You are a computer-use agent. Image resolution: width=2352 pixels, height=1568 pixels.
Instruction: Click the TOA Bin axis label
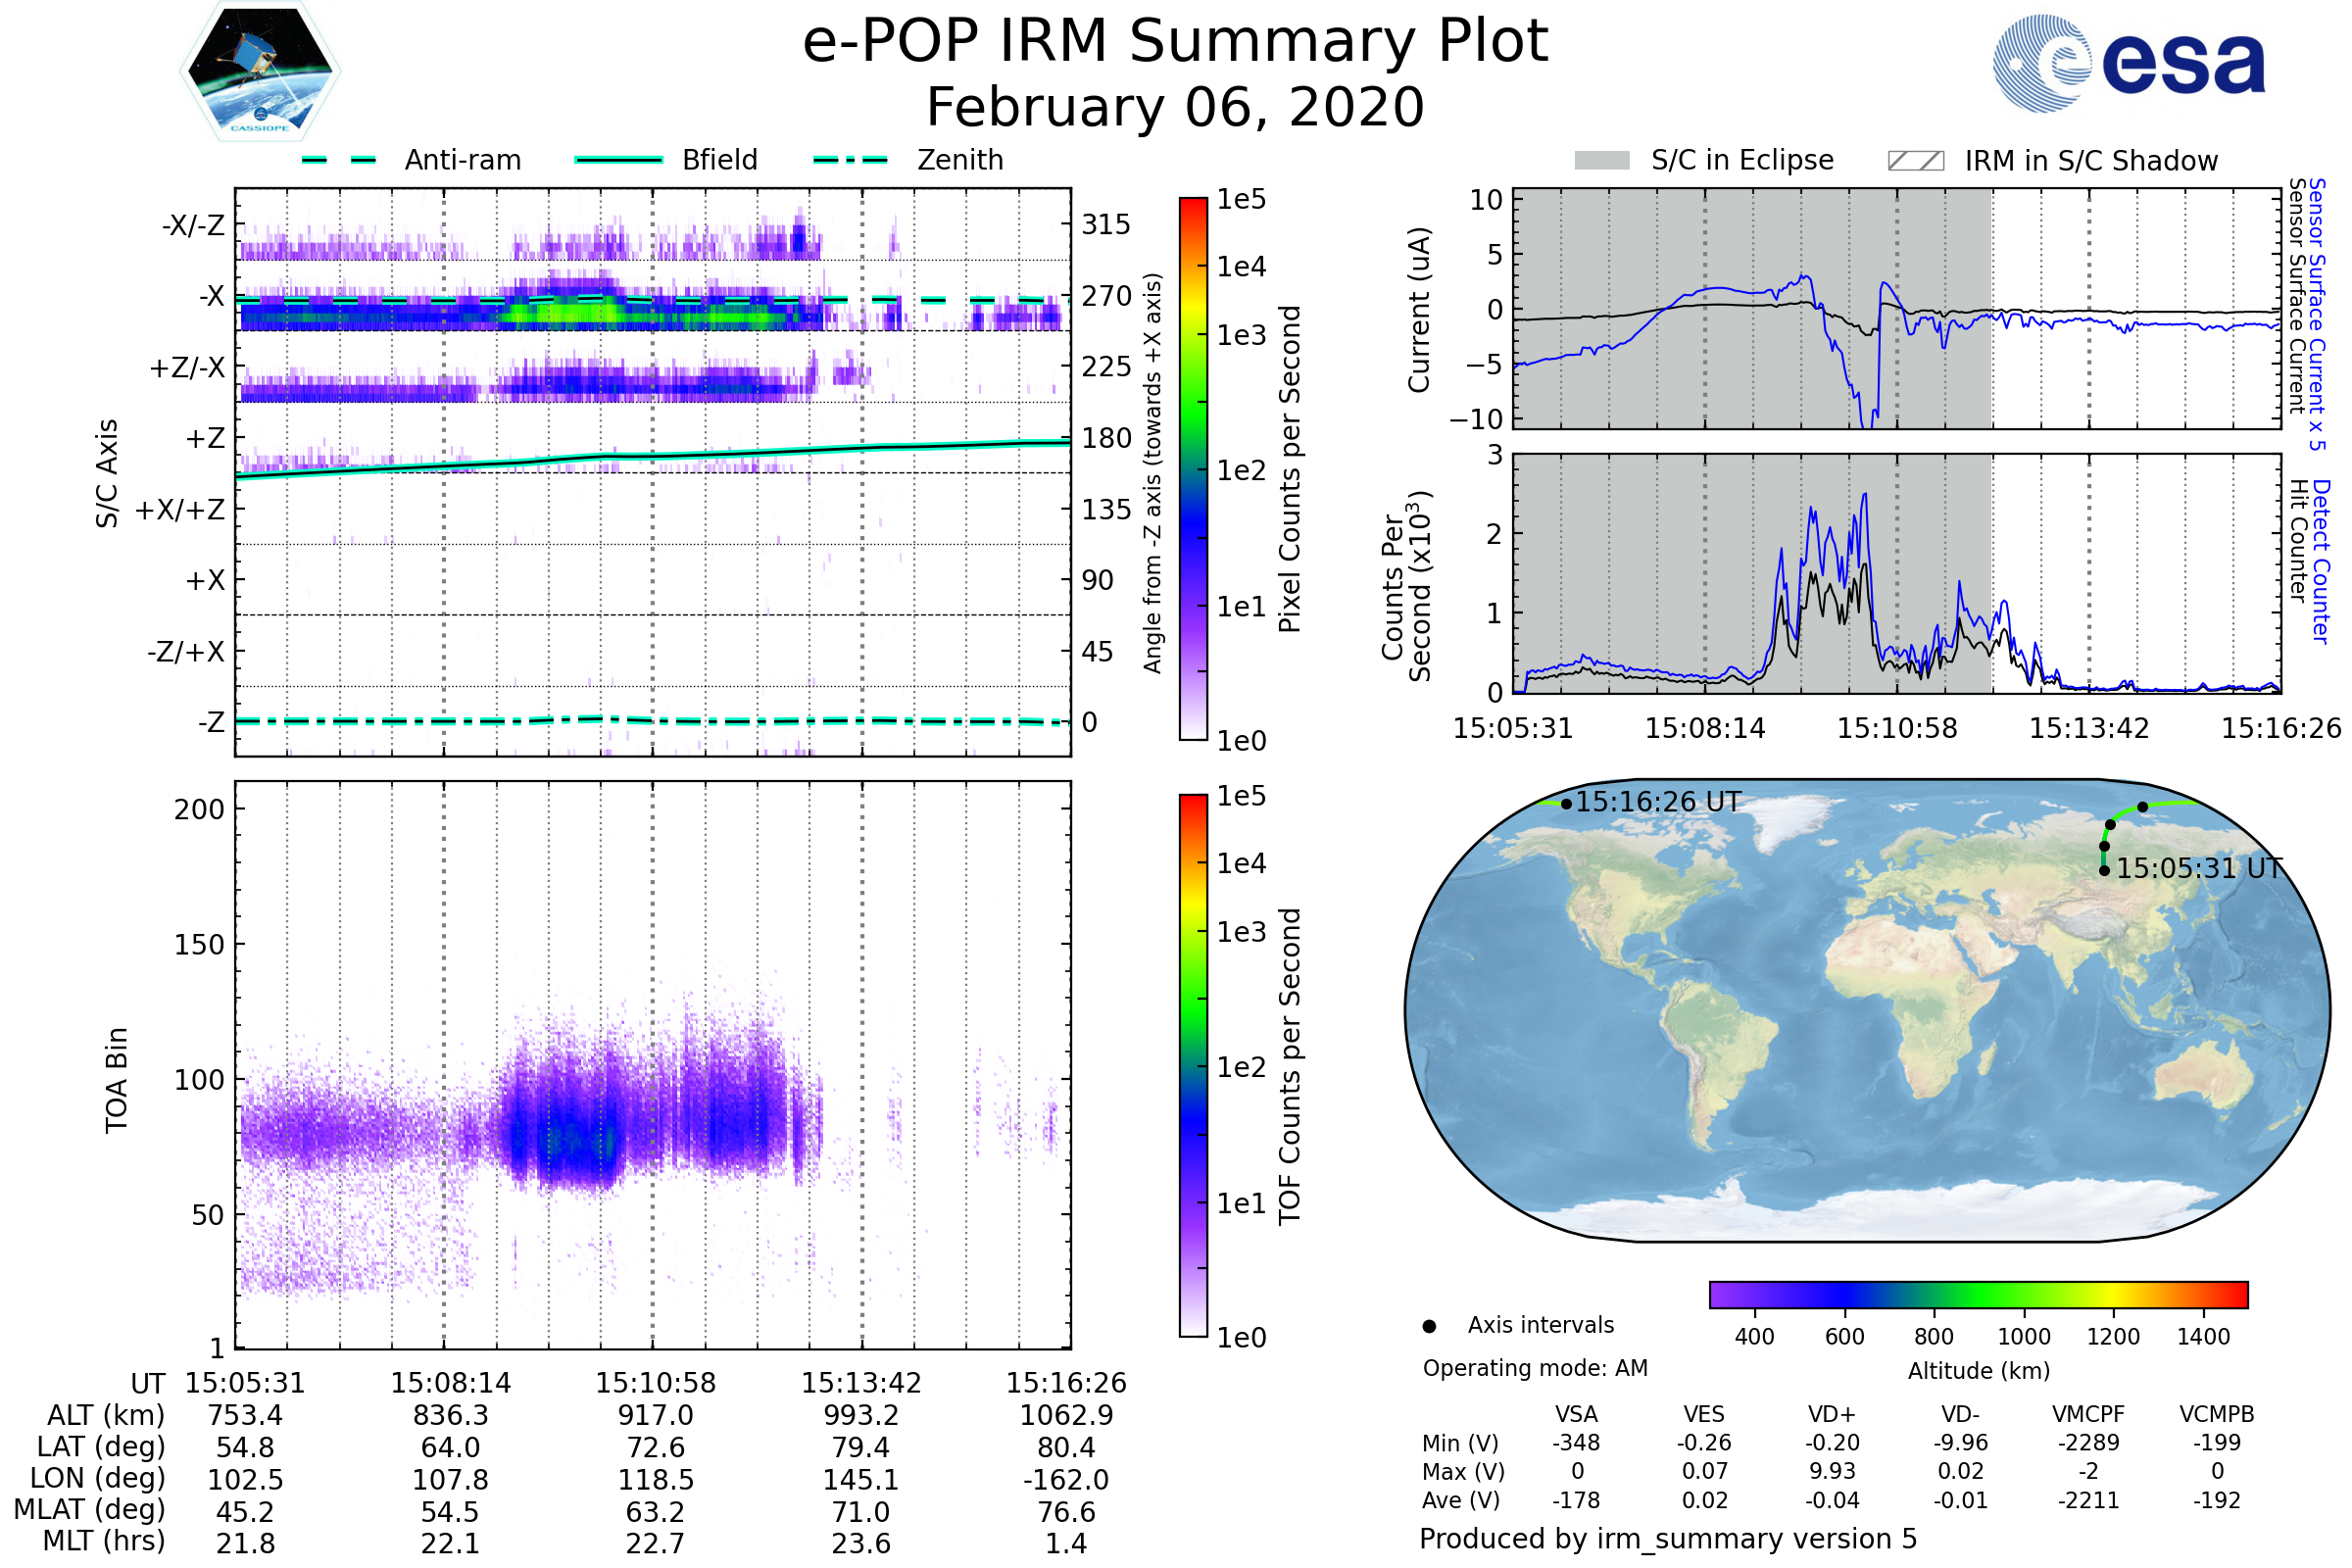tap(117, 1079)
